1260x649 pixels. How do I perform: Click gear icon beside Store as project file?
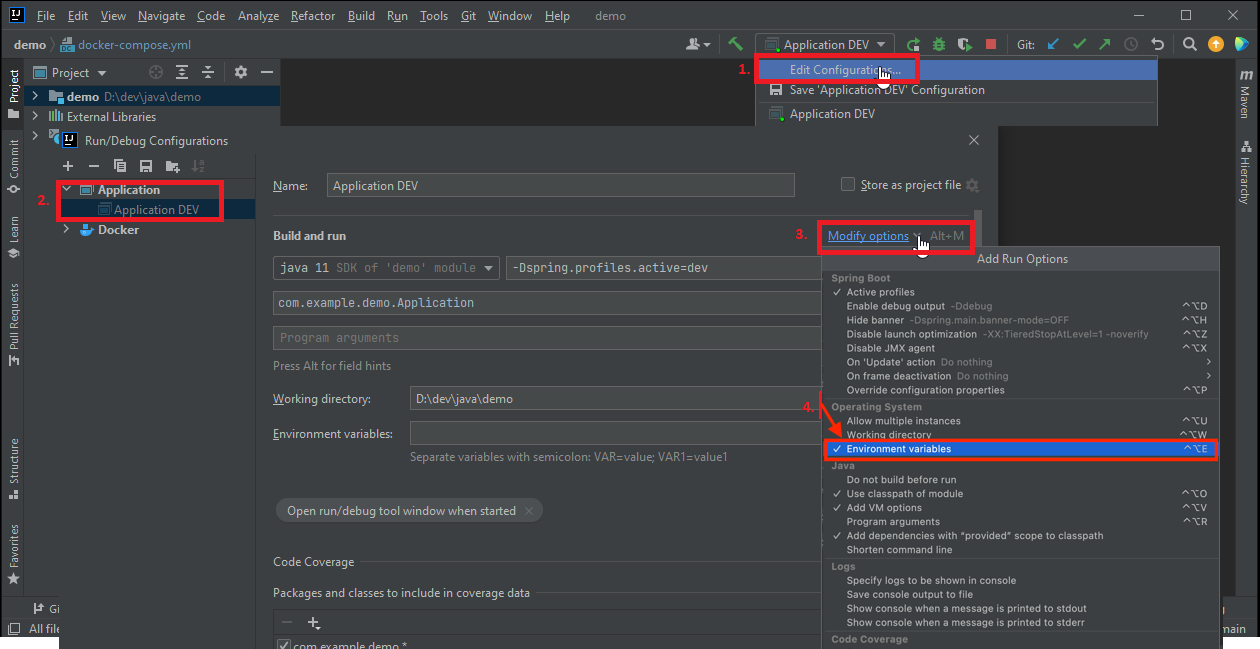click(972, 185)
